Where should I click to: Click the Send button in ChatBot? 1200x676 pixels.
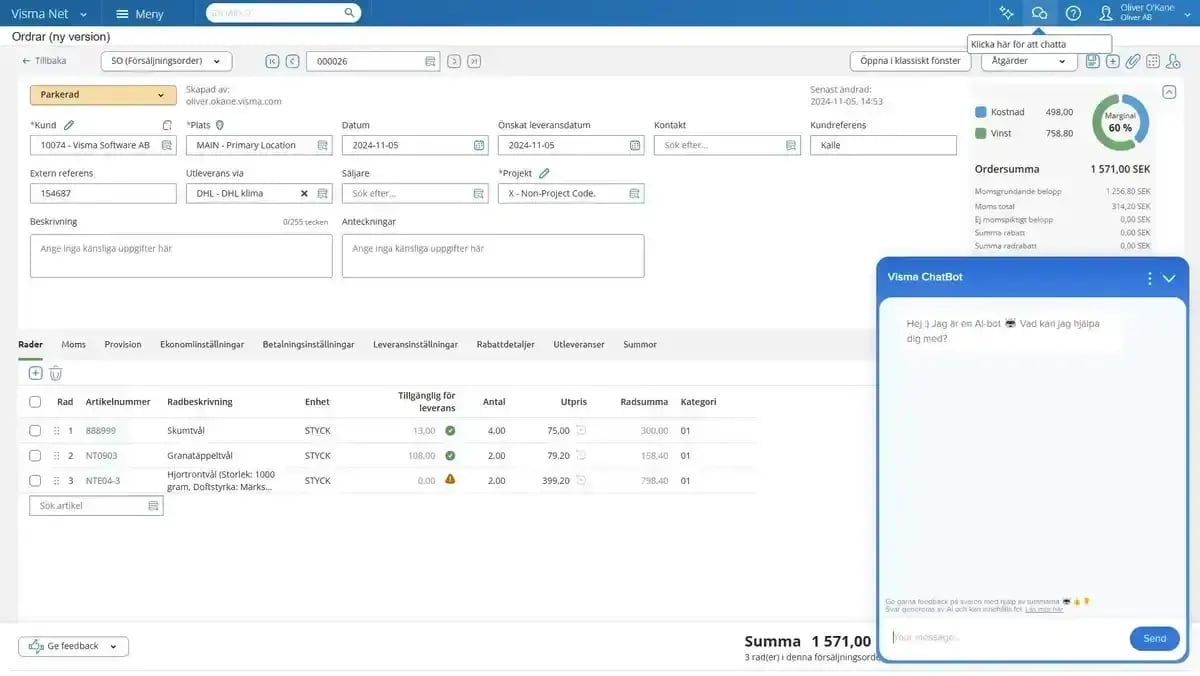coord(1154,638)
